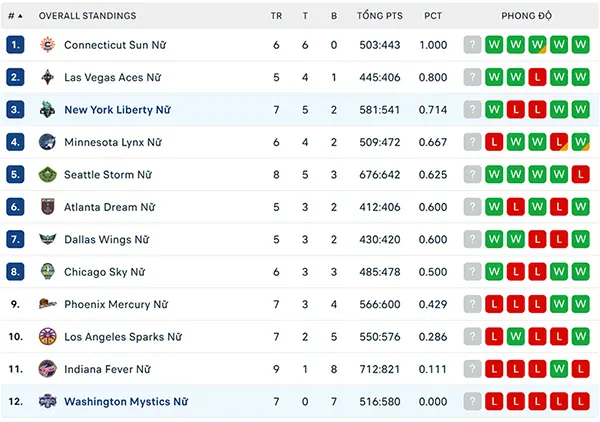
Task: Click the 0.111 PCT value
Action: (433, 369)
